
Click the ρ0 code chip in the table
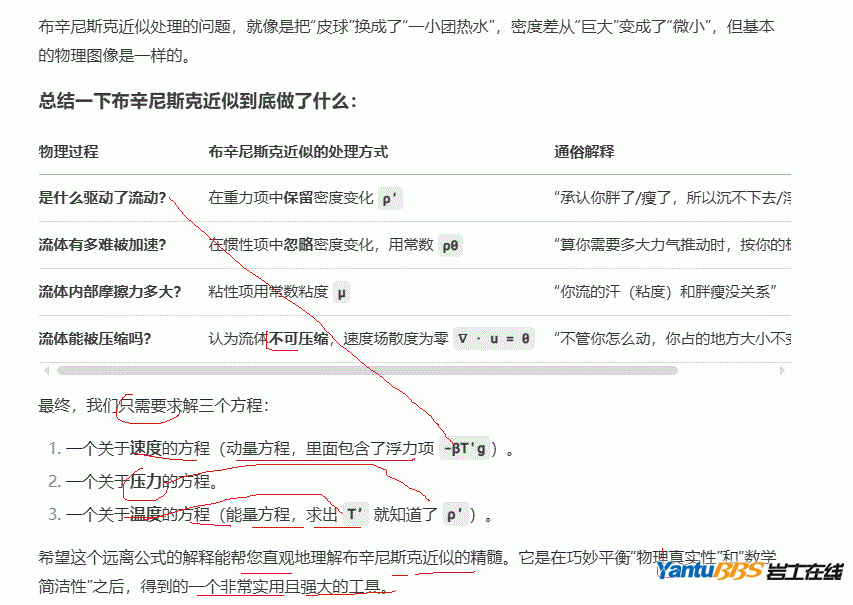pyautogui.click(x=452, y=245)
